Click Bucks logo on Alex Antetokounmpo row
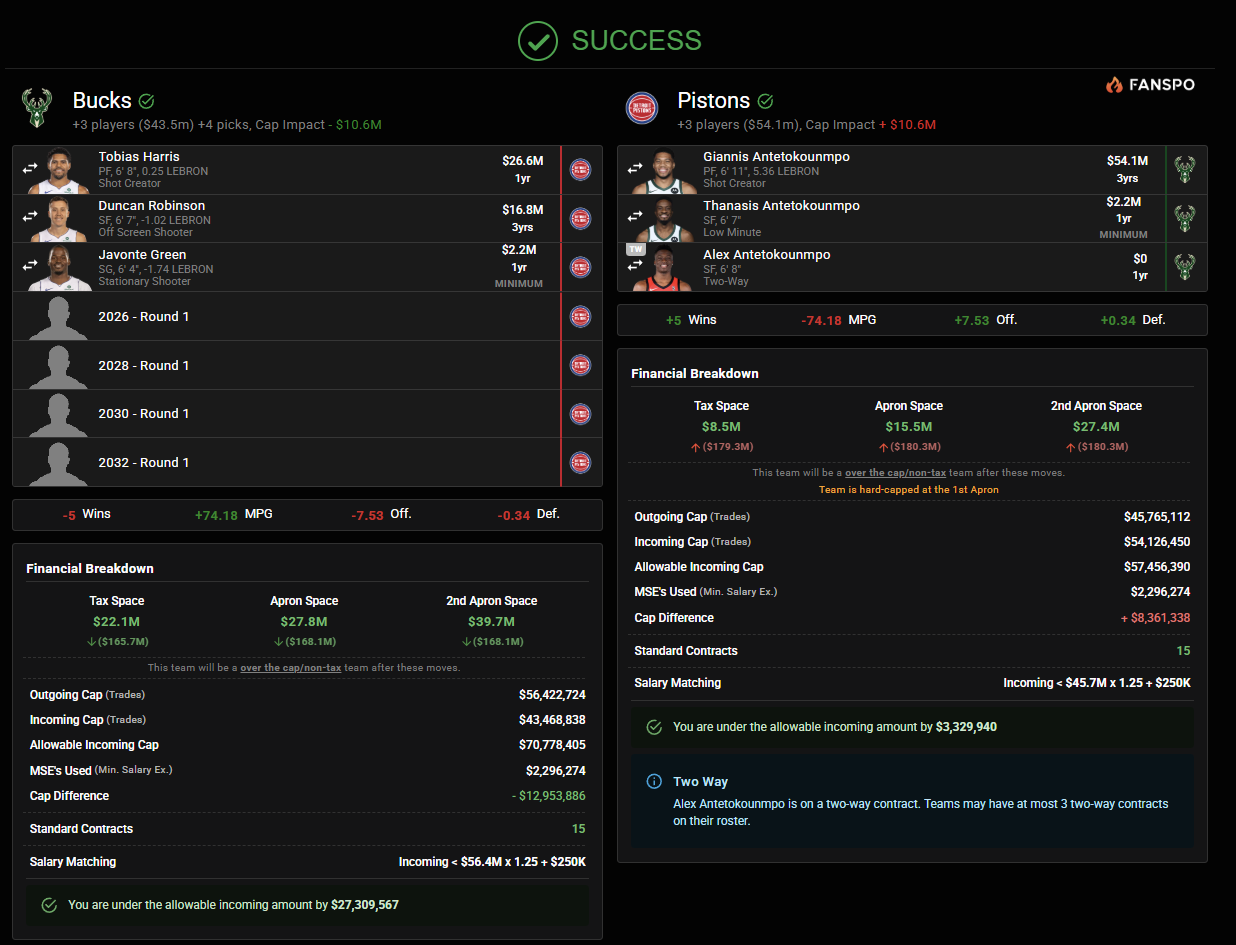Viewport: 1236px width, 945px height. point(1185,267)
